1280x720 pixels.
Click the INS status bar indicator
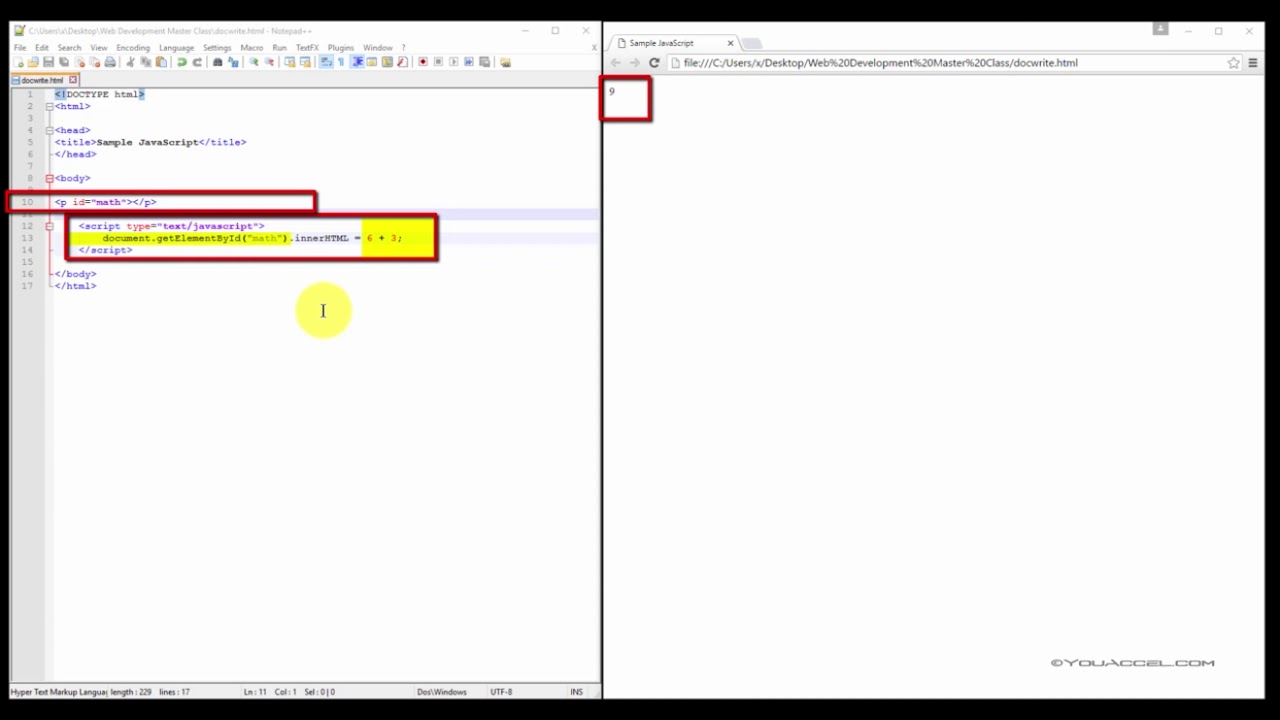coord(576,692)
